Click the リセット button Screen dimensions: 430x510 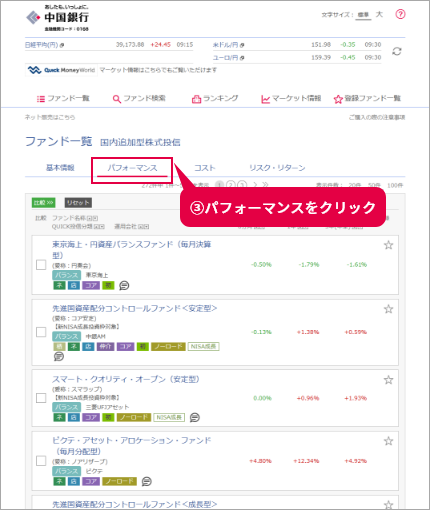tap(78, 203)
